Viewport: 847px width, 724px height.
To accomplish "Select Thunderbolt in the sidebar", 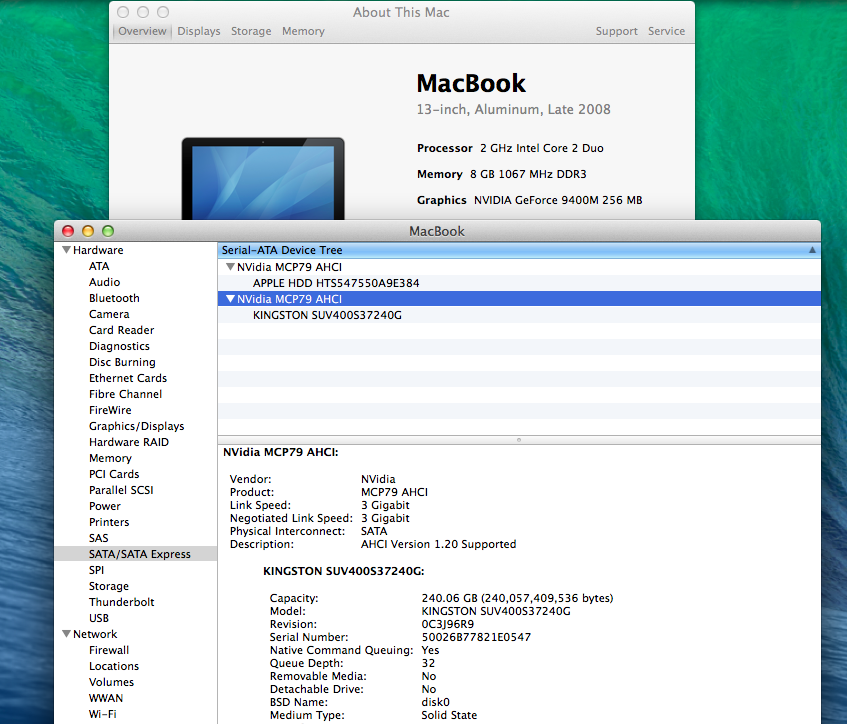I will click(x=122, y=602).
